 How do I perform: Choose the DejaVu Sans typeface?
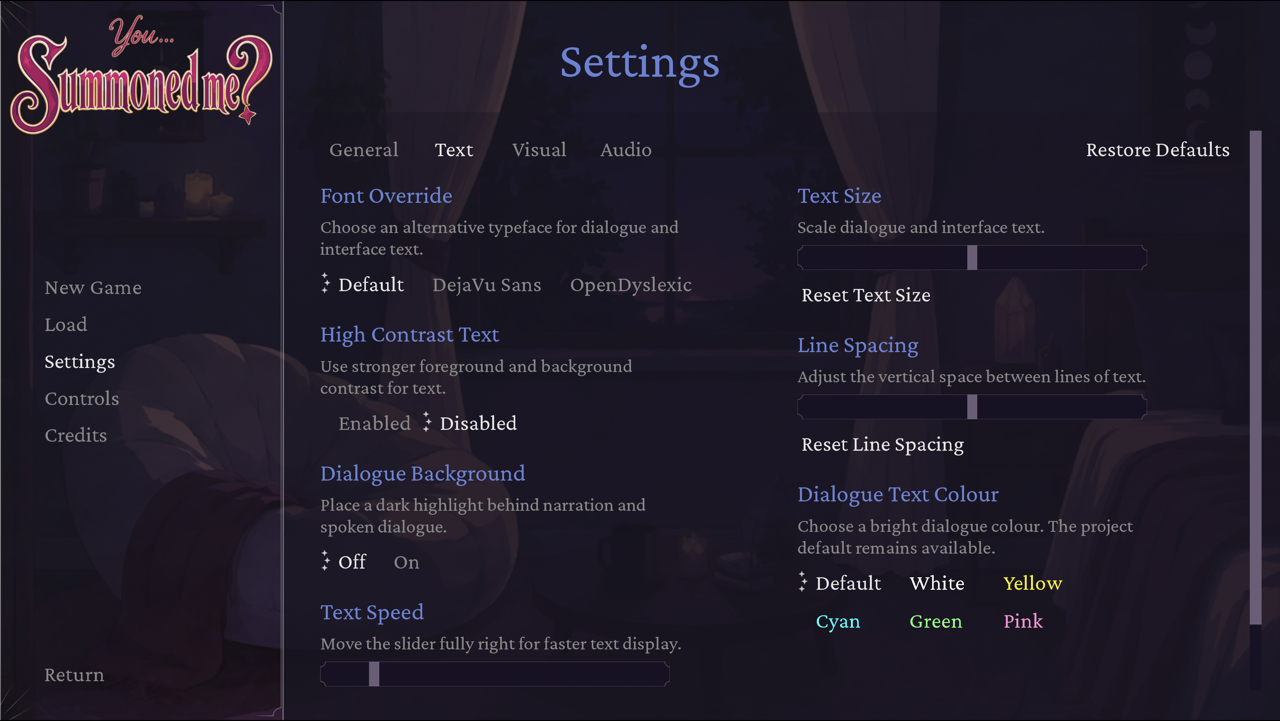[x=487, y=285]
